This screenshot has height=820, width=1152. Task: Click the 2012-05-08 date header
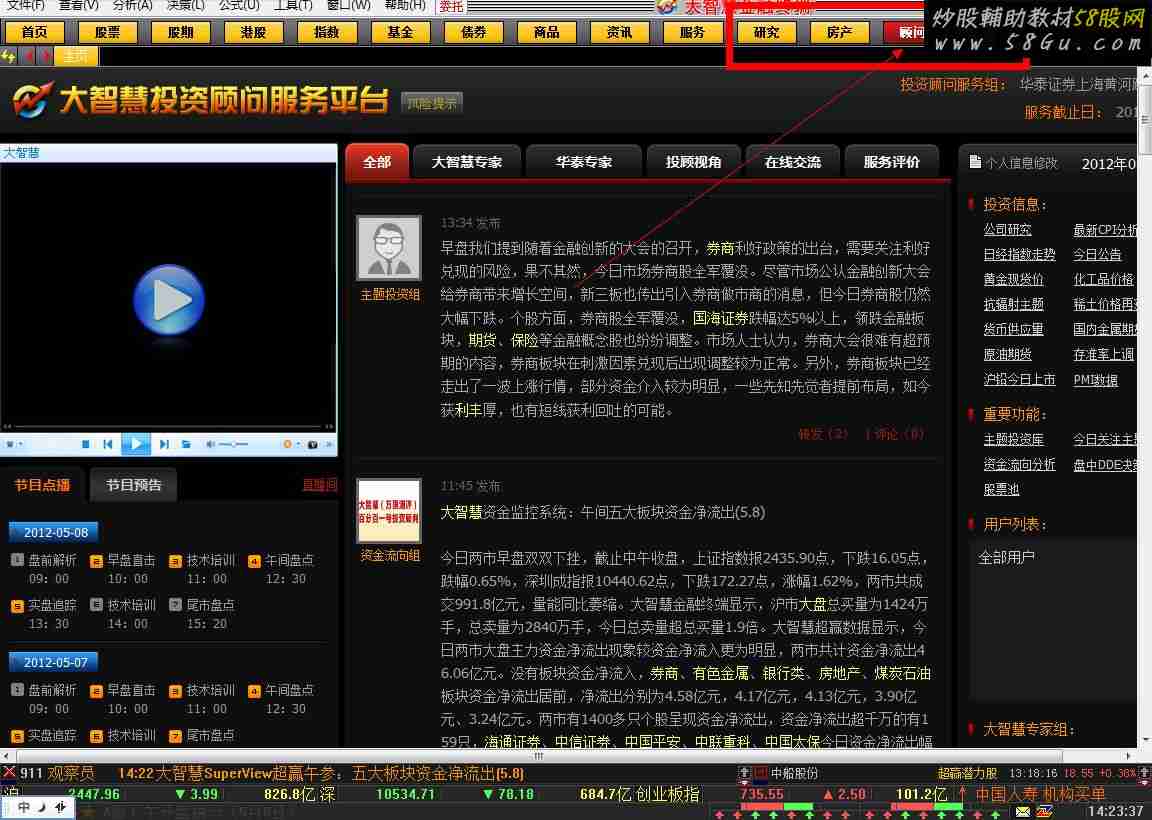54,533
